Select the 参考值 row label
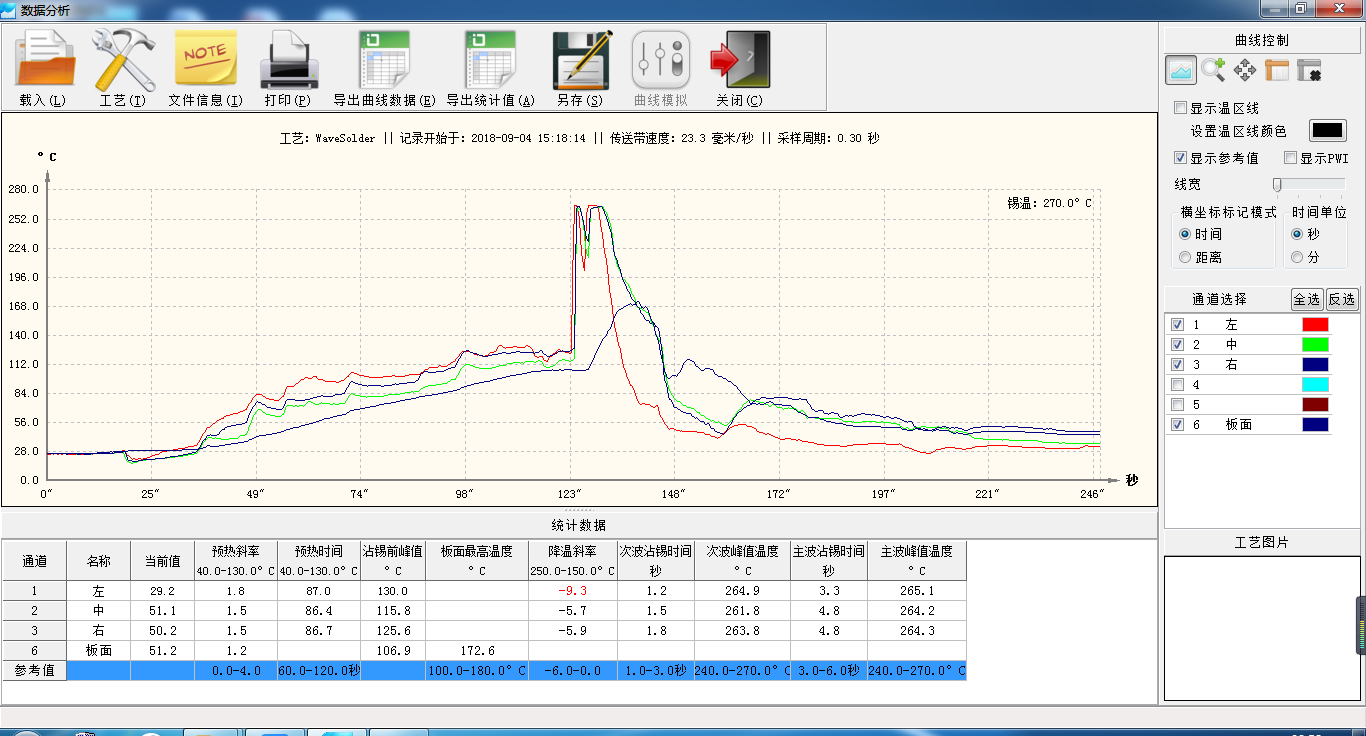This screenshot has height=736, width=1366. (34, 671)
